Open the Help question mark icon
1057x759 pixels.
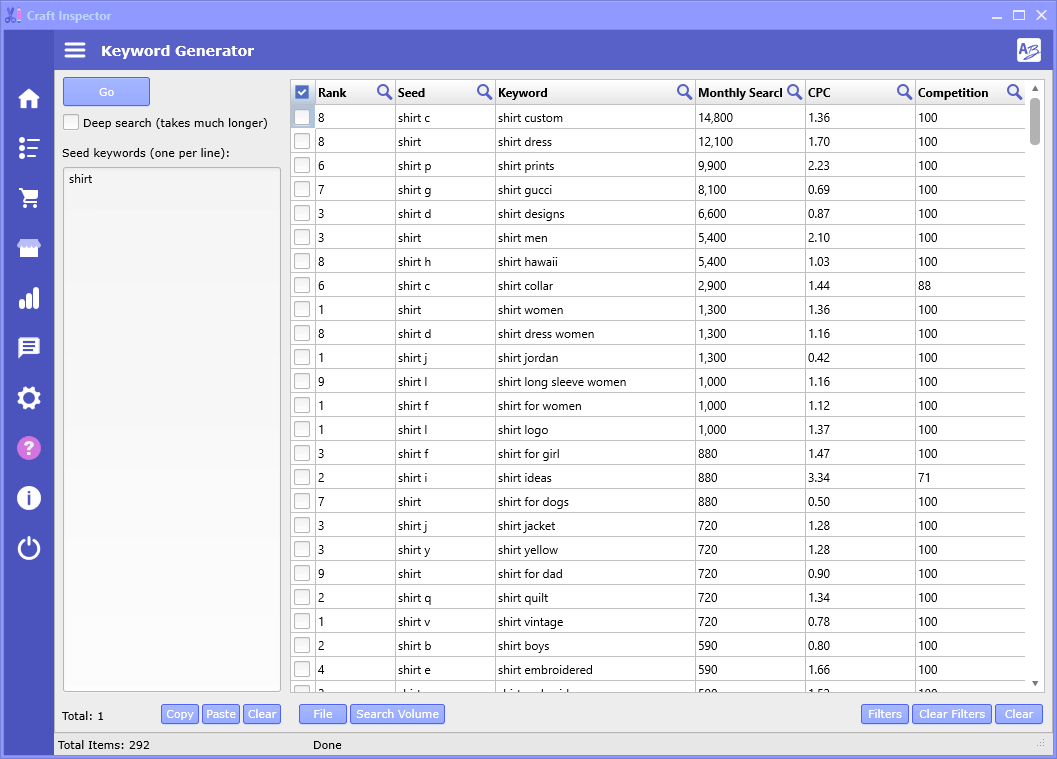pyautogui.click(x=28, y=448)
